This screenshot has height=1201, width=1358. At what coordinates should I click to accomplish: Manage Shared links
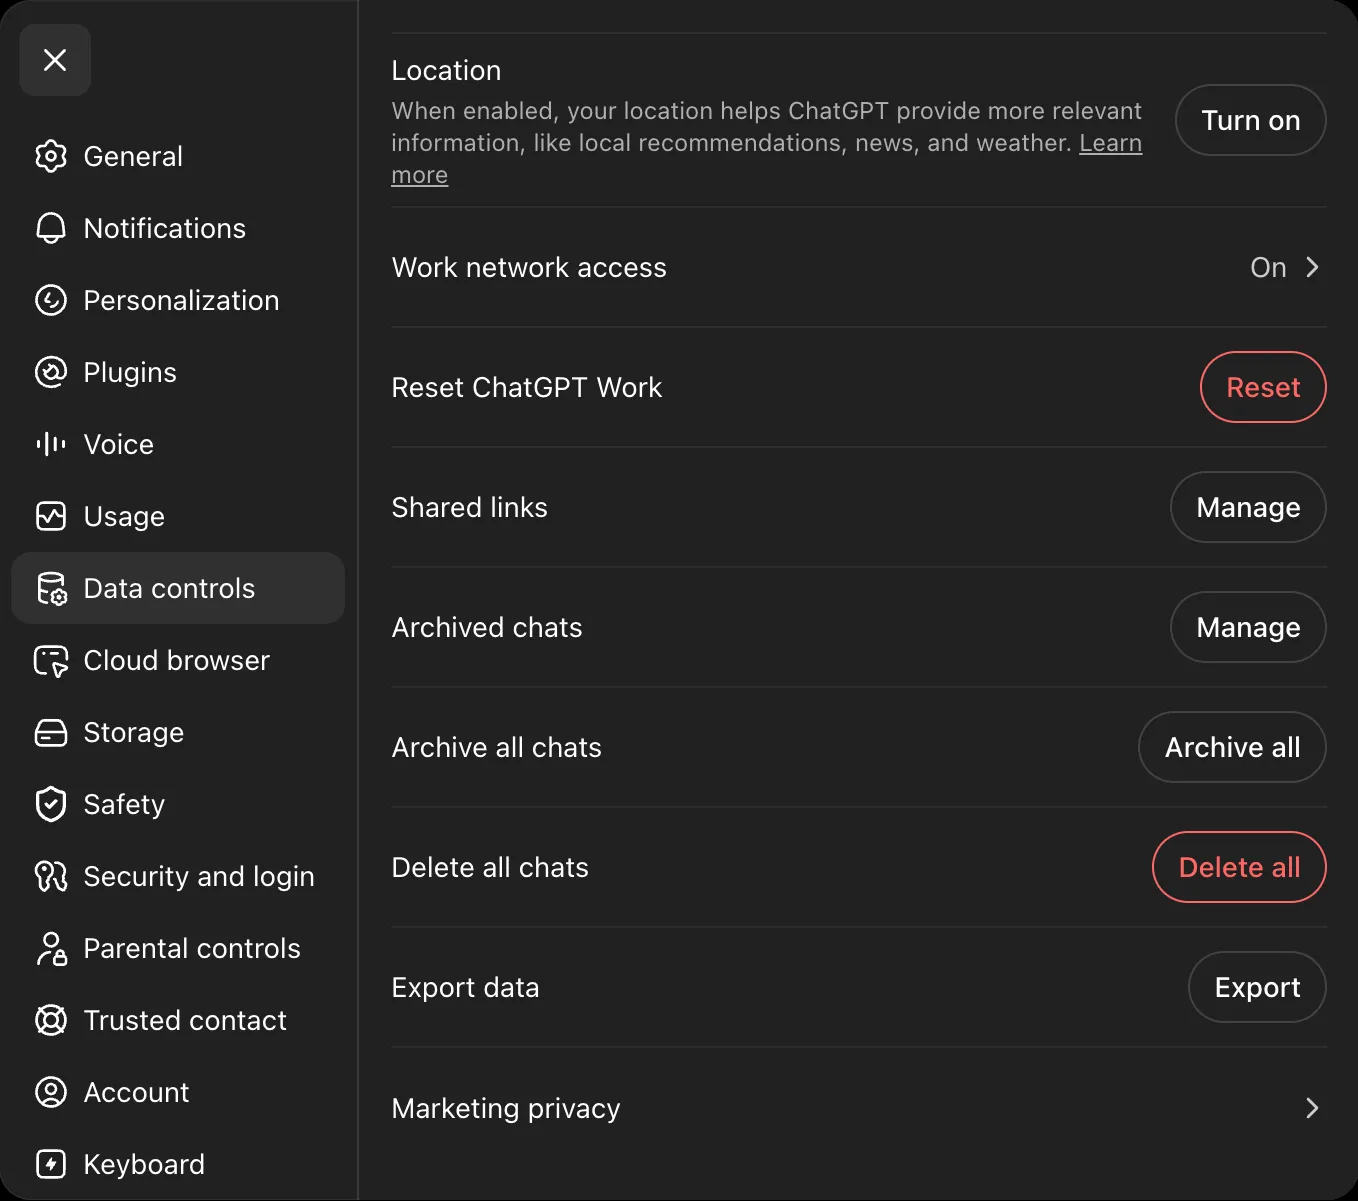coord(1248,507)
